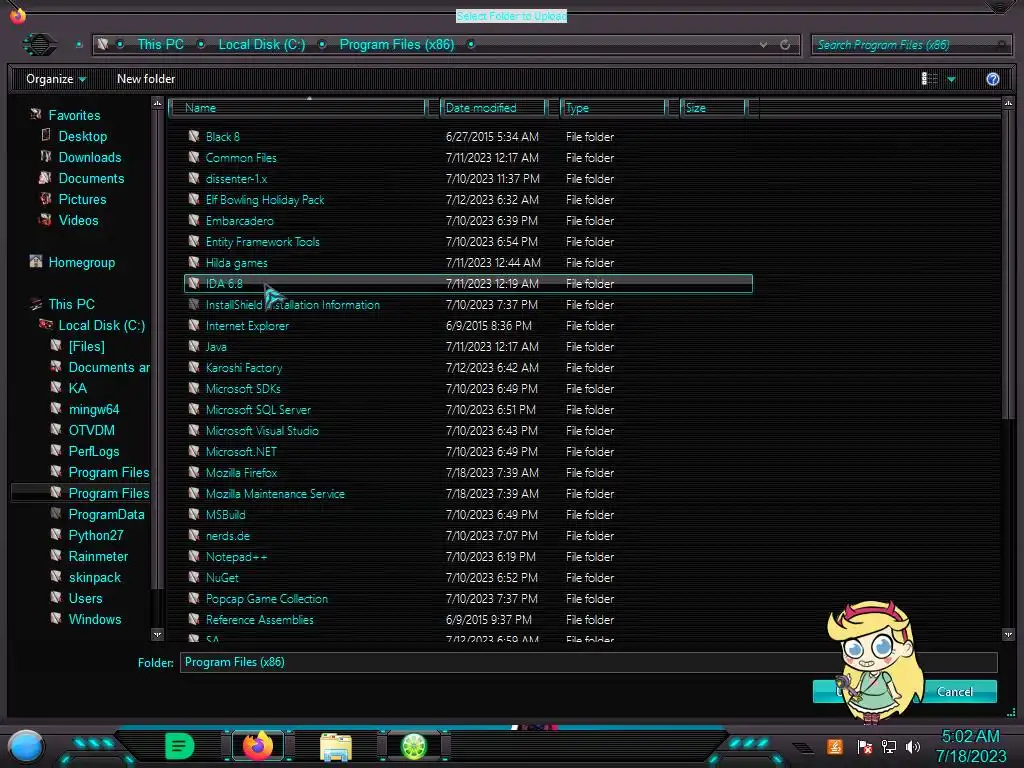Click the back navigation button
The image size is (1024, 768).
39,44
